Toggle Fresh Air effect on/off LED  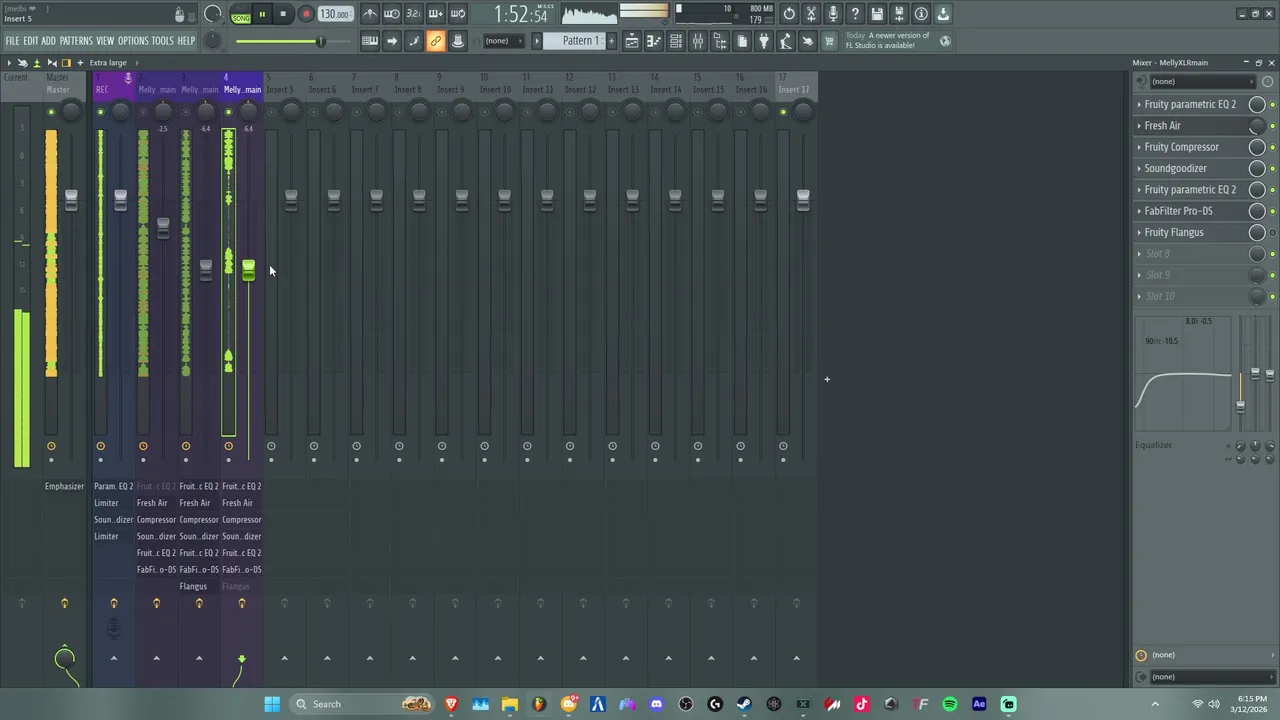[1272, 126]
